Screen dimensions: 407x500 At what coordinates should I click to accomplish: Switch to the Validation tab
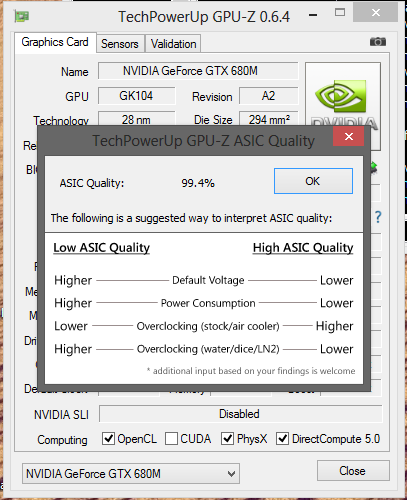point(173,44)
